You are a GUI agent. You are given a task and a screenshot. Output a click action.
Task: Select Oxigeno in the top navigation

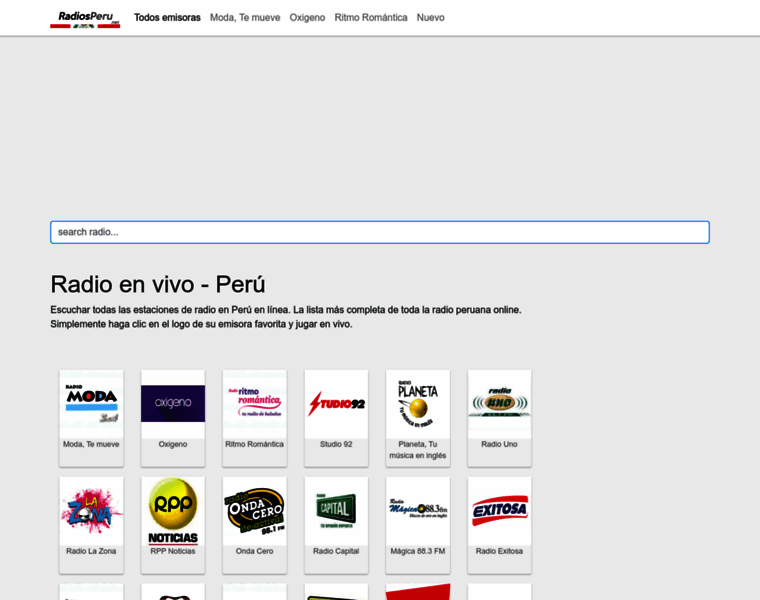click(307, 17)
